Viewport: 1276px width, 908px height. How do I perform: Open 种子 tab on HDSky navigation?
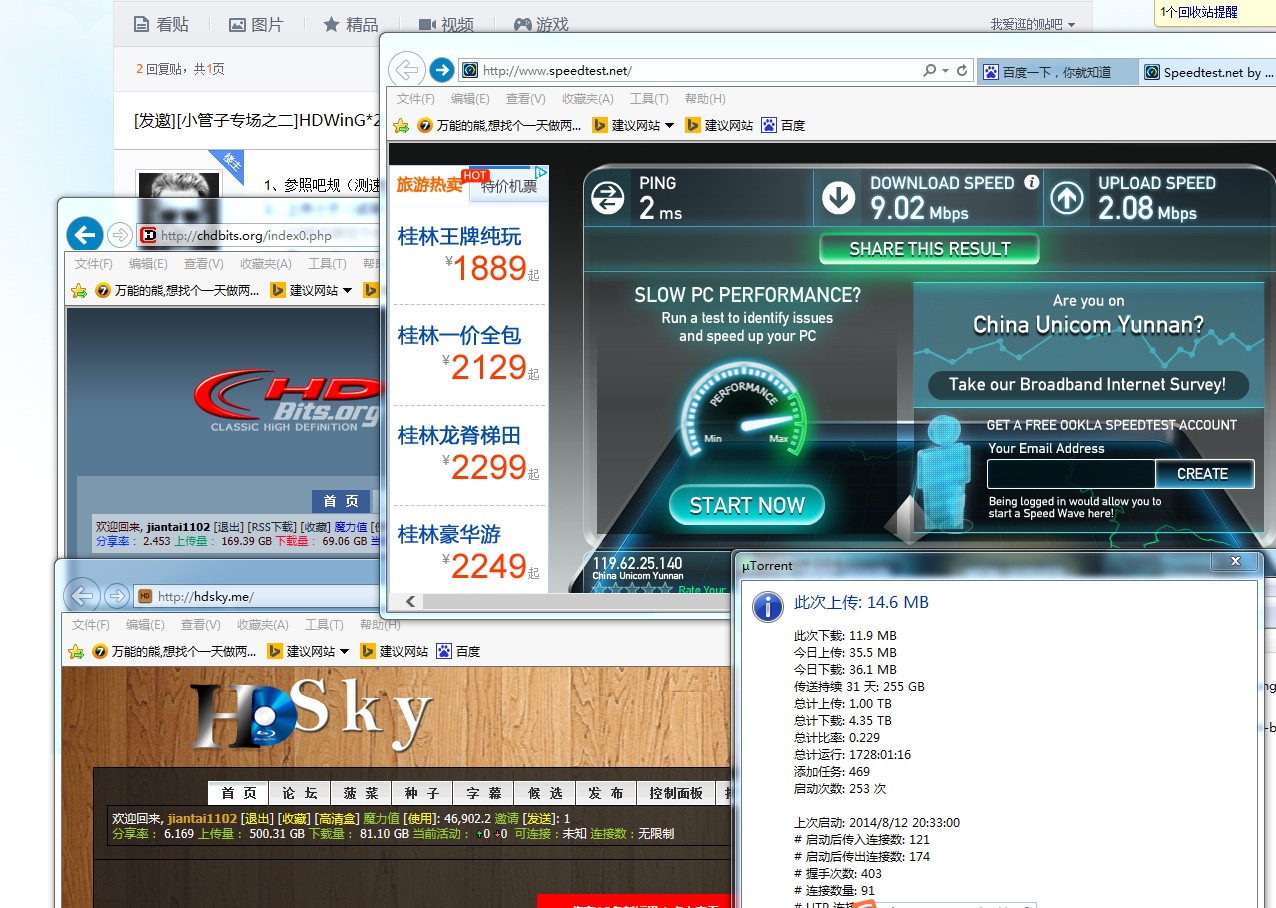click(422, 793)
